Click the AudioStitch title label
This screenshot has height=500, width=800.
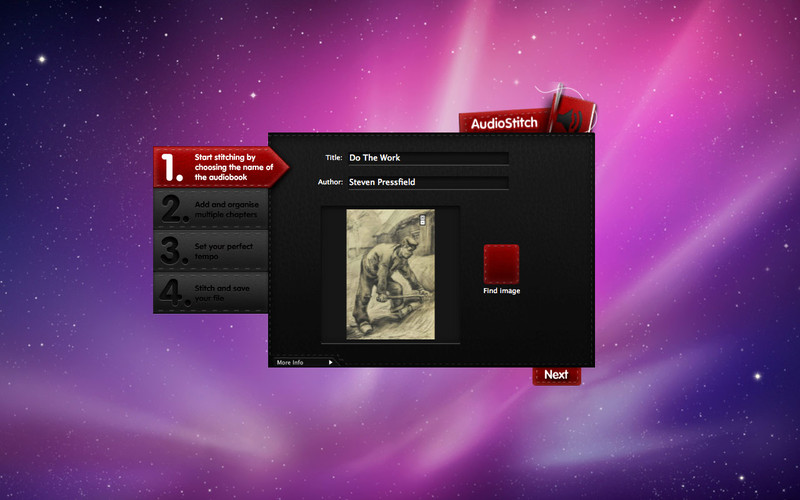[x=504, y=123]
